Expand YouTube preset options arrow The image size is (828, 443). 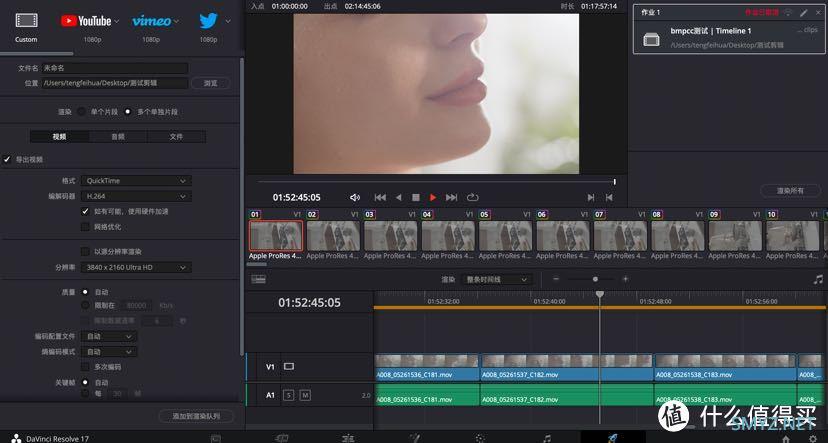click(117, 22)
